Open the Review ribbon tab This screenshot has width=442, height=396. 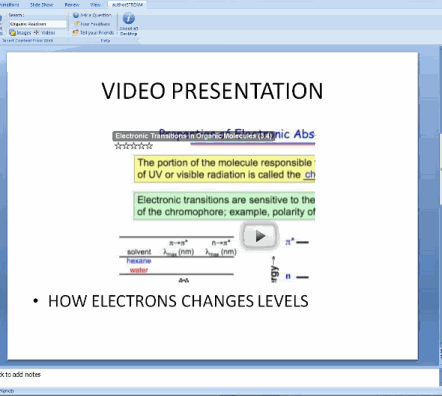pos(72,5)
